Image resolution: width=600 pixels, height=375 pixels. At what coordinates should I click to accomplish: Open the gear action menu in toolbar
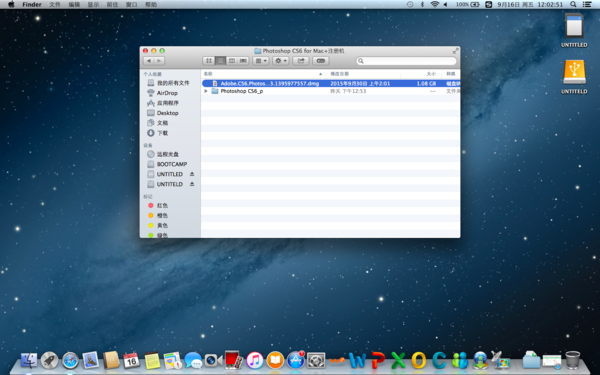pos(280,61)
